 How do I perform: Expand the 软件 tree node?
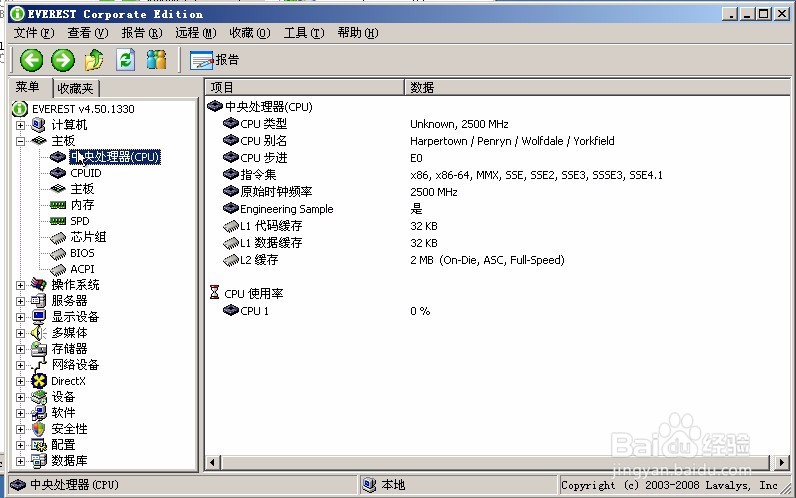point(20,413)
